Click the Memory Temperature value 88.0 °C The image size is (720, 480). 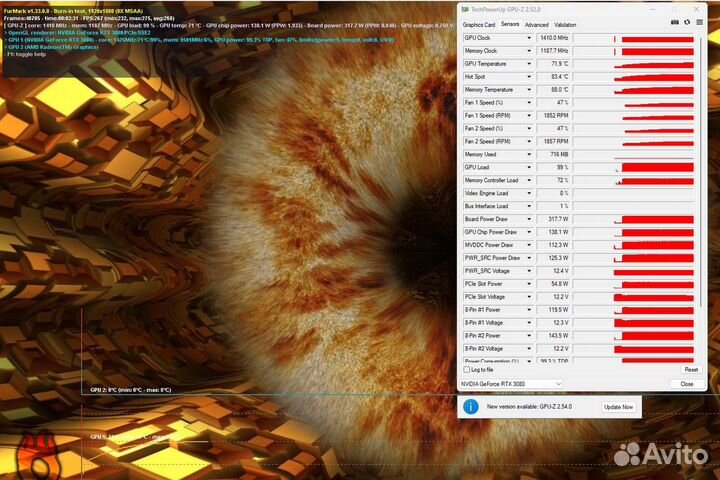553,90
